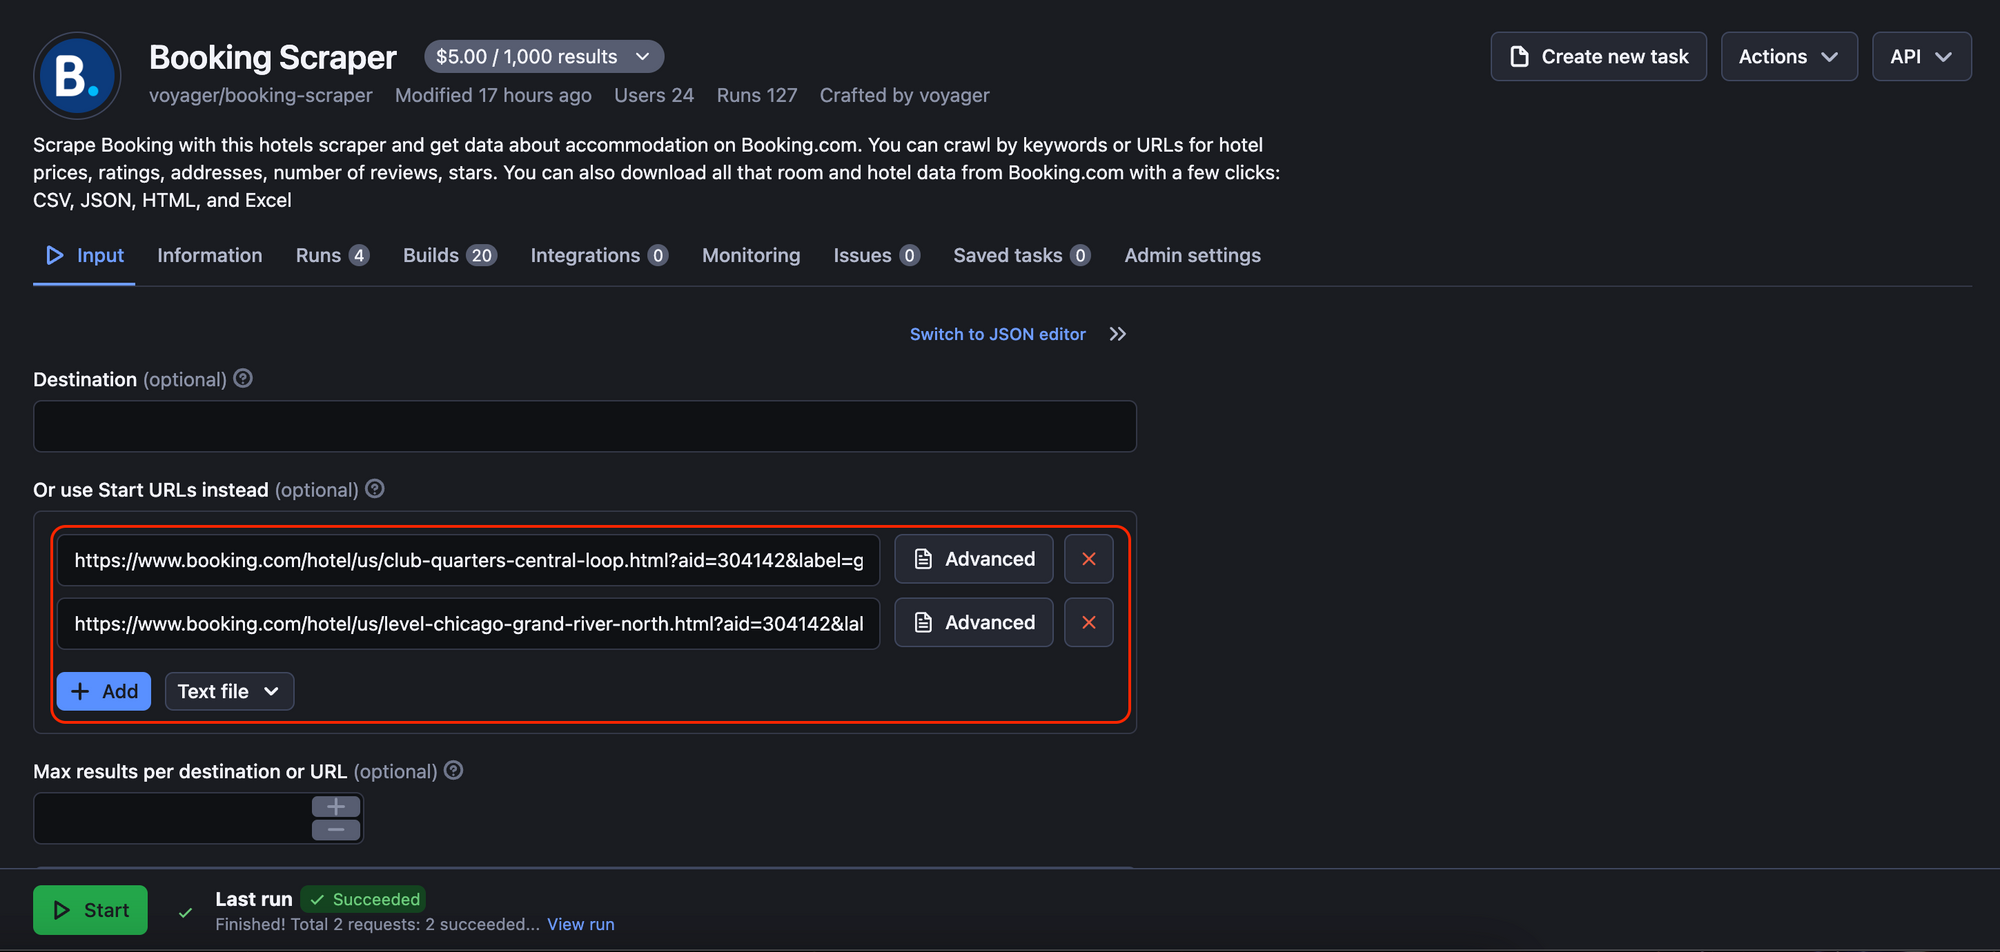Viewport: 2000px width, 952px height.
Task: Click the Succeeded status badge
Action: [x=364, y=900]
